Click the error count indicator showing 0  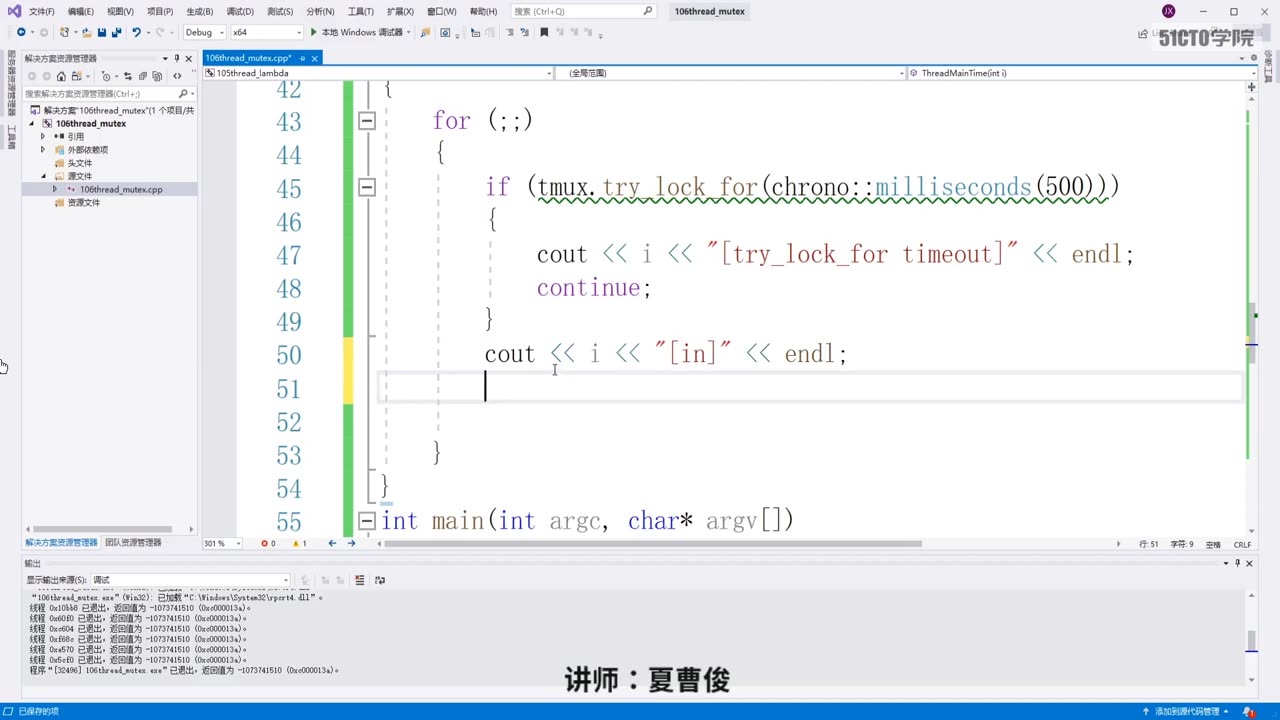[268, 544]
